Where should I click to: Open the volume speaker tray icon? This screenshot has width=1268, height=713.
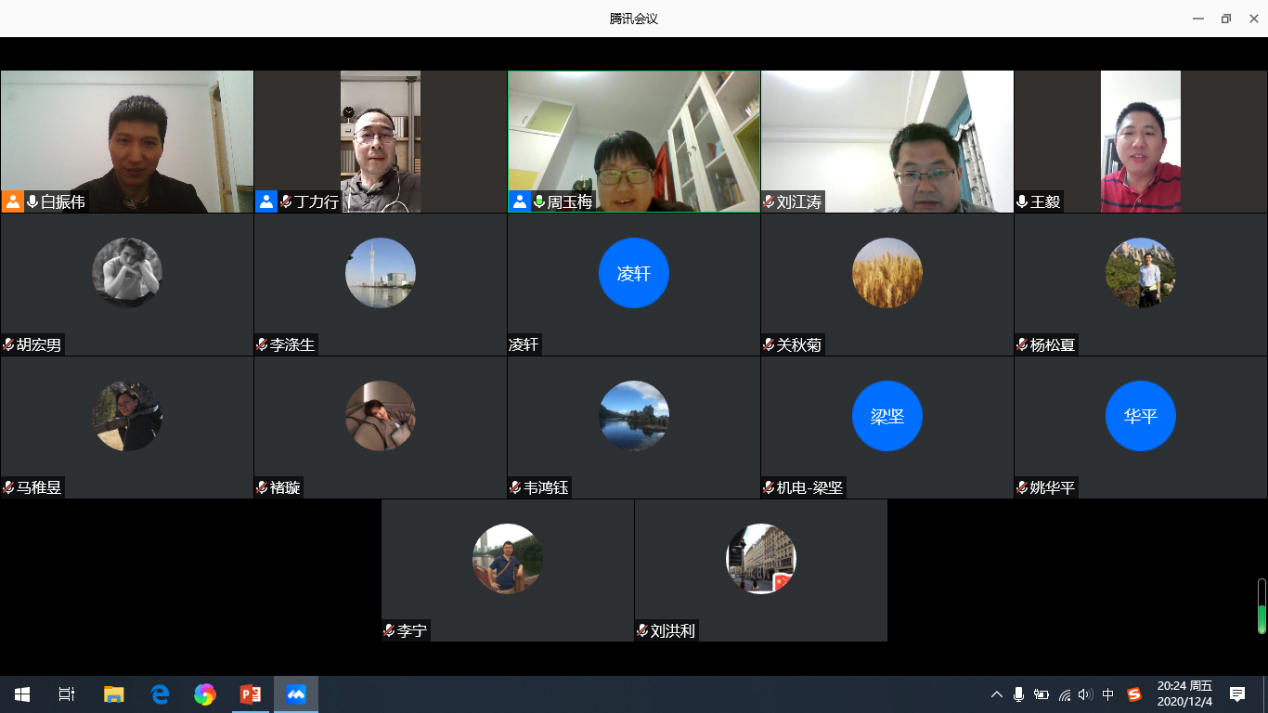coord(1085,694)
